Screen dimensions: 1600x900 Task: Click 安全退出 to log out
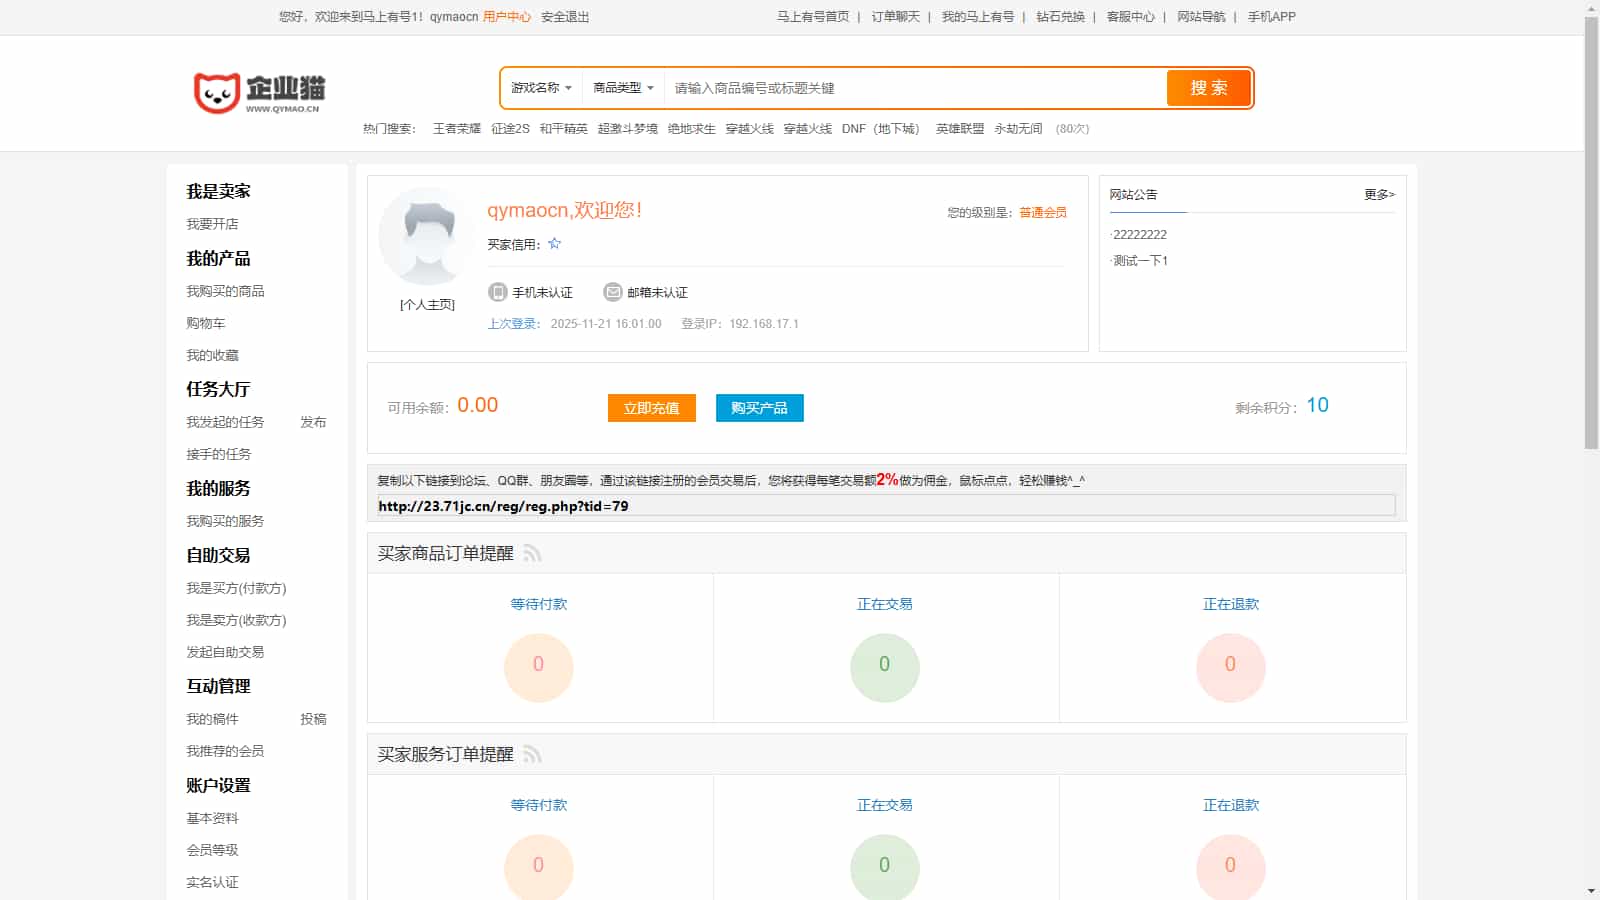click(565, 17)
